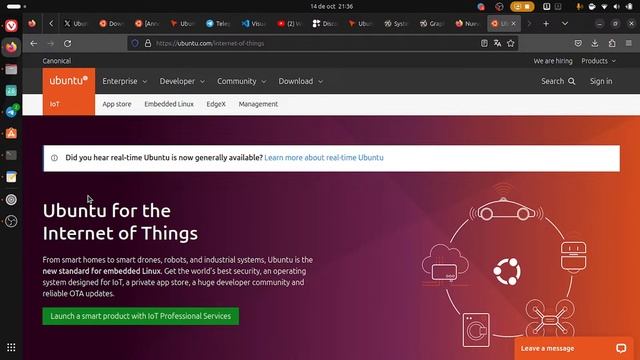Viewport: 640px width, 360px height.
Task: Open Firefox from the dock
Action: click(x=11, y=47)
